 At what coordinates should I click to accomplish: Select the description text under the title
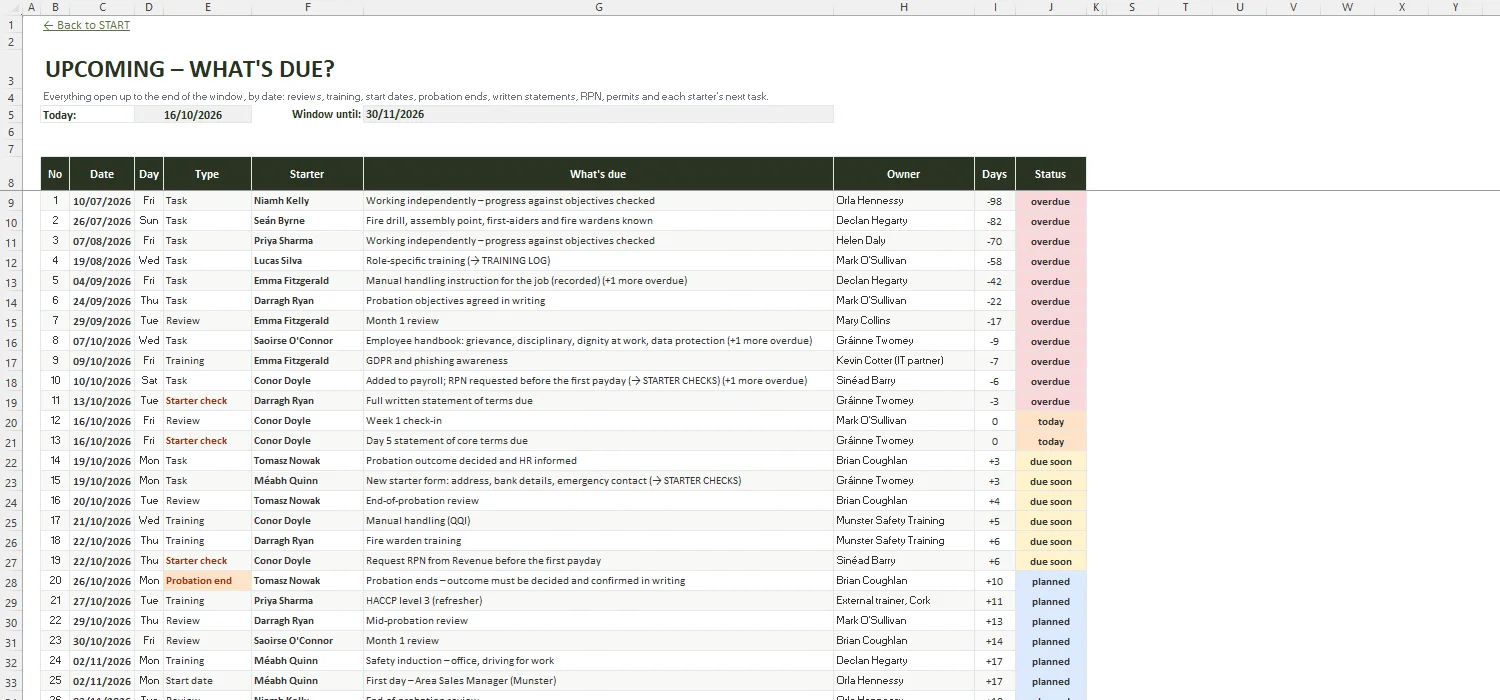coord(406,97)
